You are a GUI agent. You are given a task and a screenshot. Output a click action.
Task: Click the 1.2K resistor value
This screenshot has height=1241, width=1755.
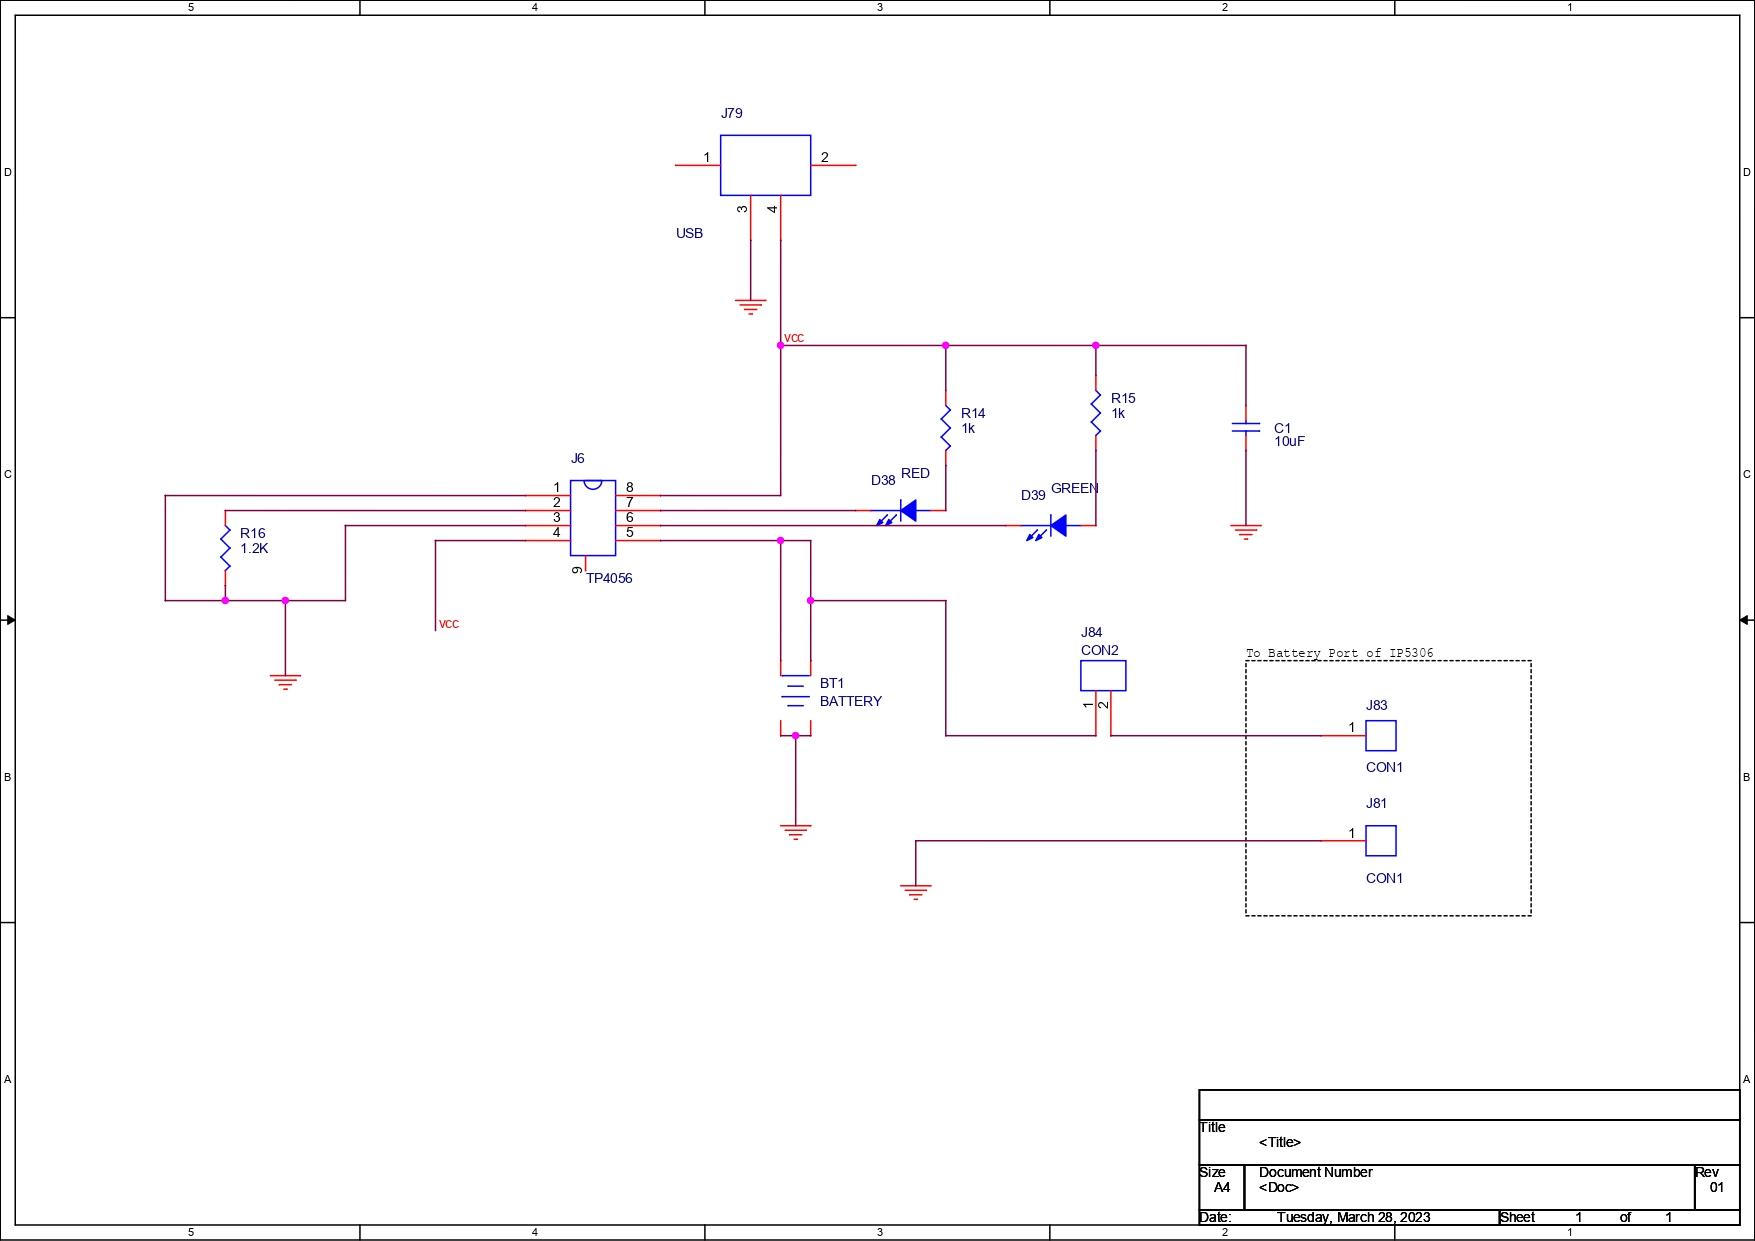pos(254,548)
